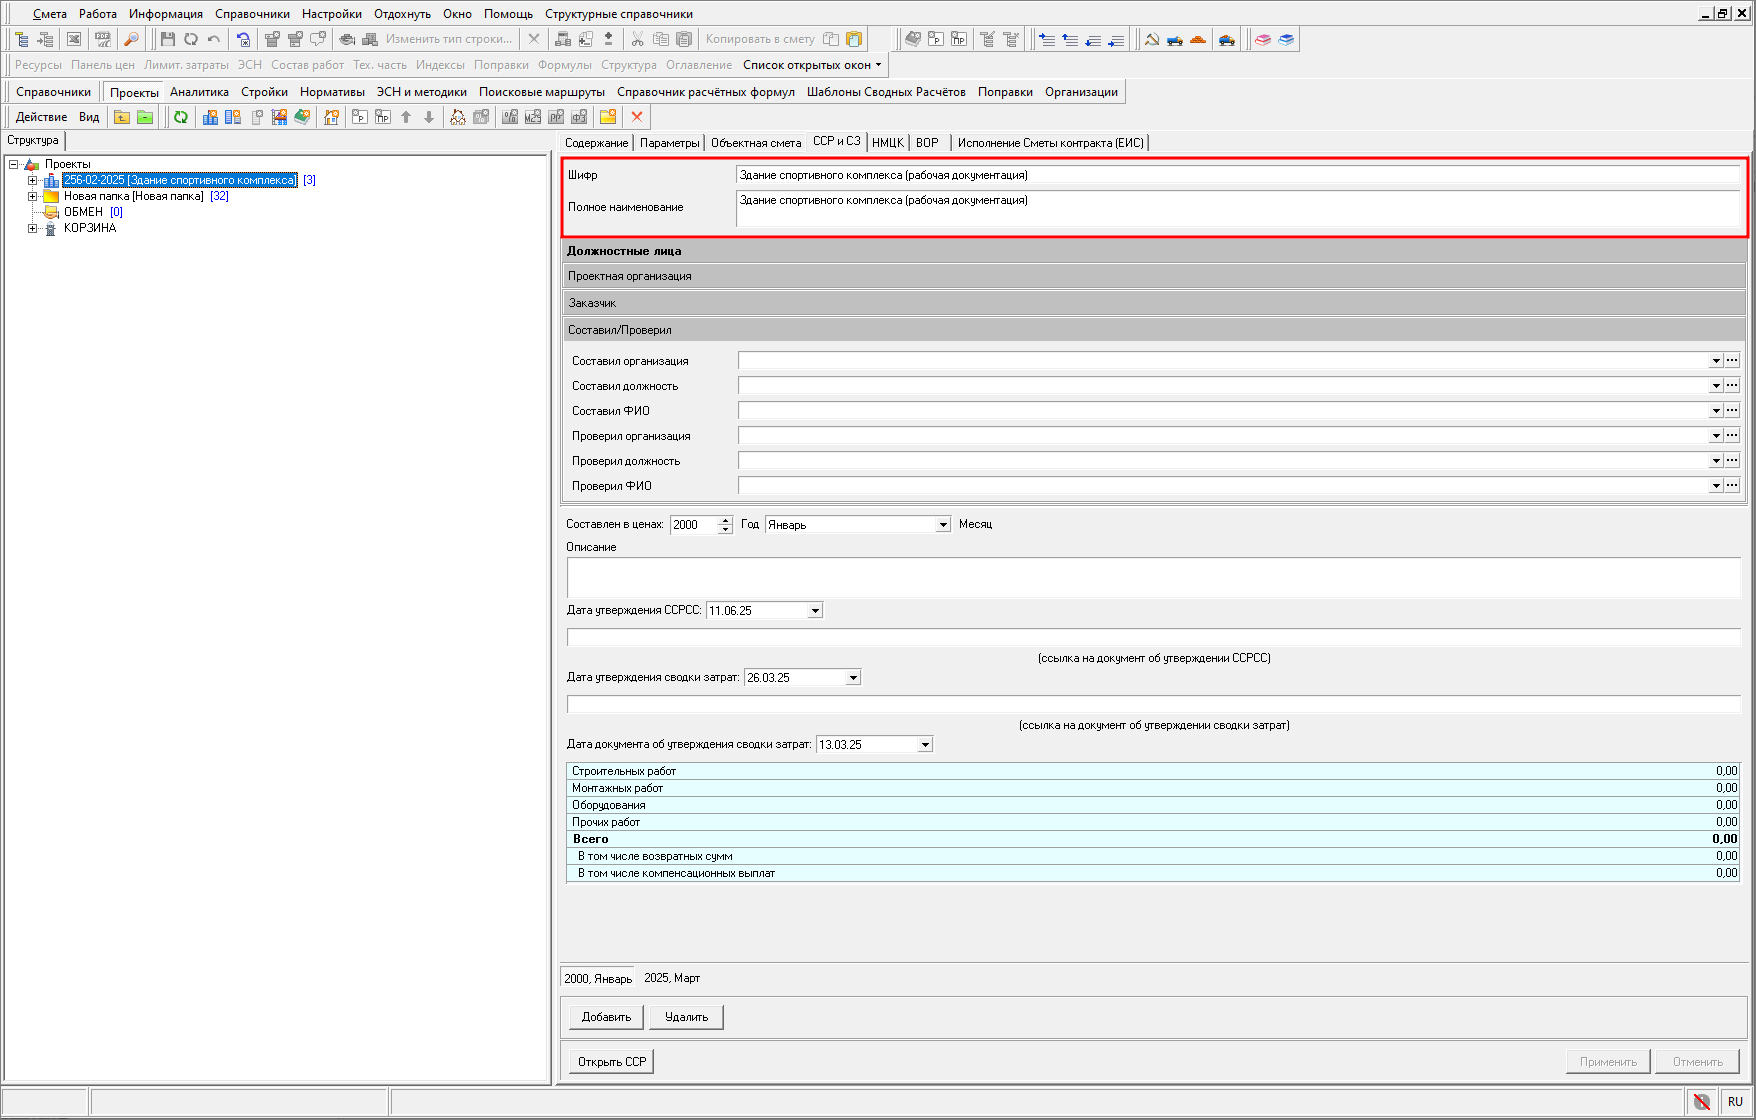1756x1120 pixels.
Task: Open Дата утверждения ССРСС date dropdown
Action: [815, 611]
